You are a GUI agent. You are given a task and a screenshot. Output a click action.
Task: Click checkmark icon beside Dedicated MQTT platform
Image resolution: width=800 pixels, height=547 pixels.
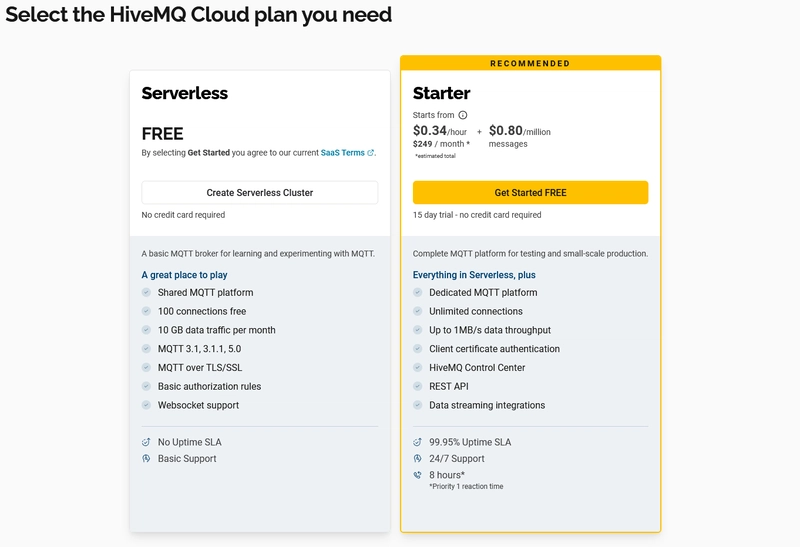[x=417, y=292]
